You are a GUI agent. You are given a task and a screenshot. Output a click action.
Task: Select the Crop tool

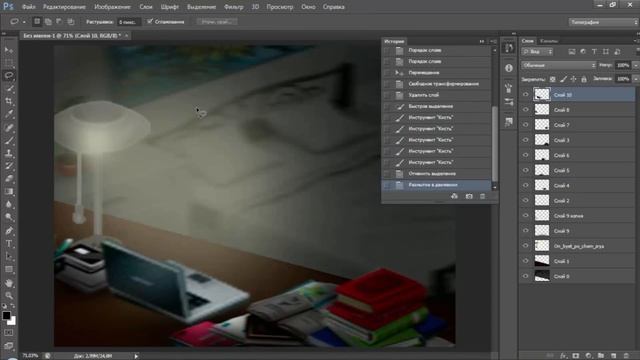tap(9, 101)
